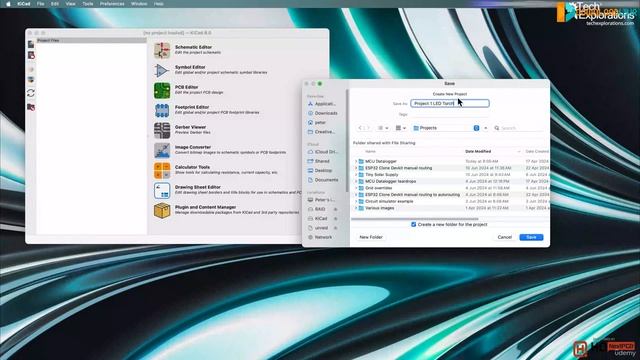Click the Refresh icon in KiCad's left toolbar
The width and height of the screenshot is (640, 360).
(x=31, y=93)
